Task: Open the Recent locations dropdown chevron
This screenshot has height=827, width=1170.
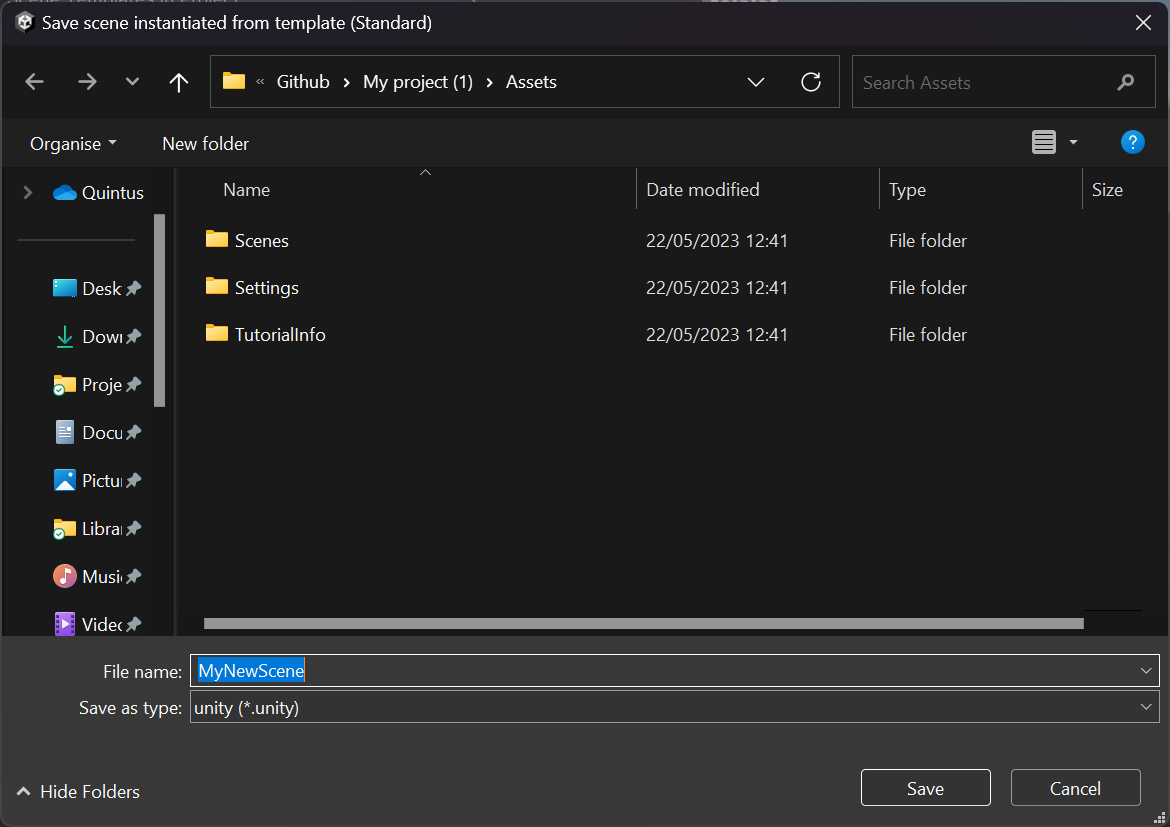Action: [x=132, y=82]
